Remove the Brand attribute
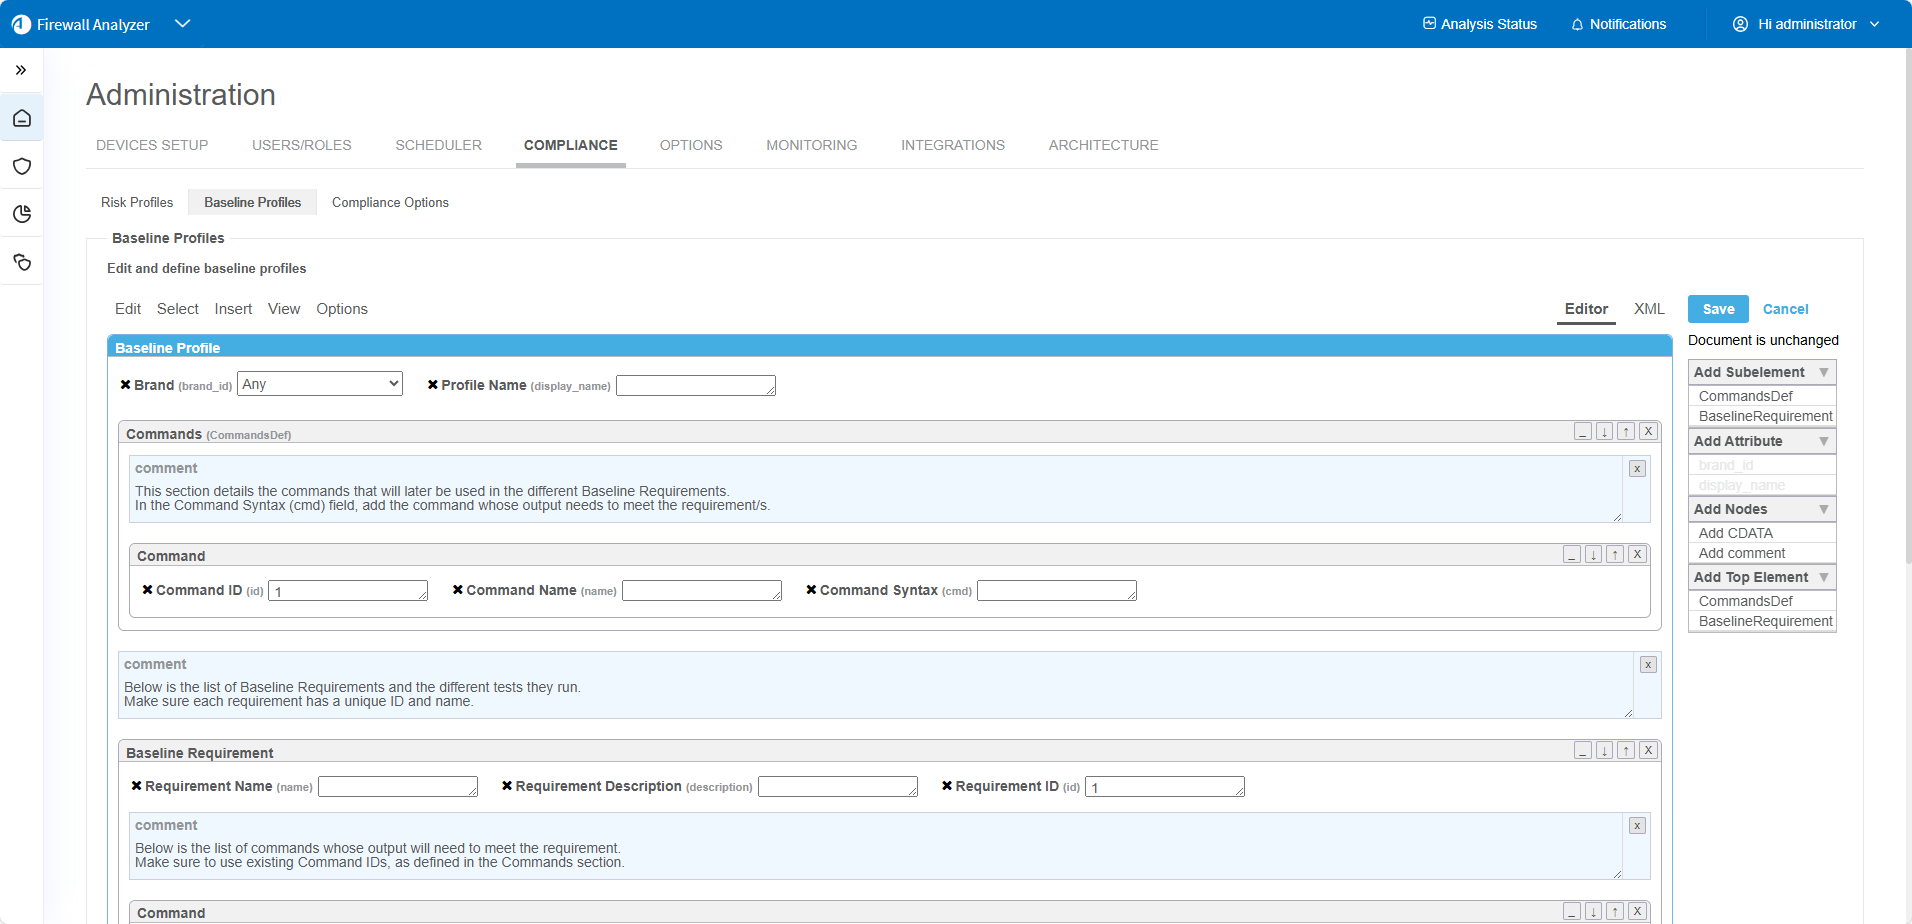1912x924 pixels. [x=125, y=385]
